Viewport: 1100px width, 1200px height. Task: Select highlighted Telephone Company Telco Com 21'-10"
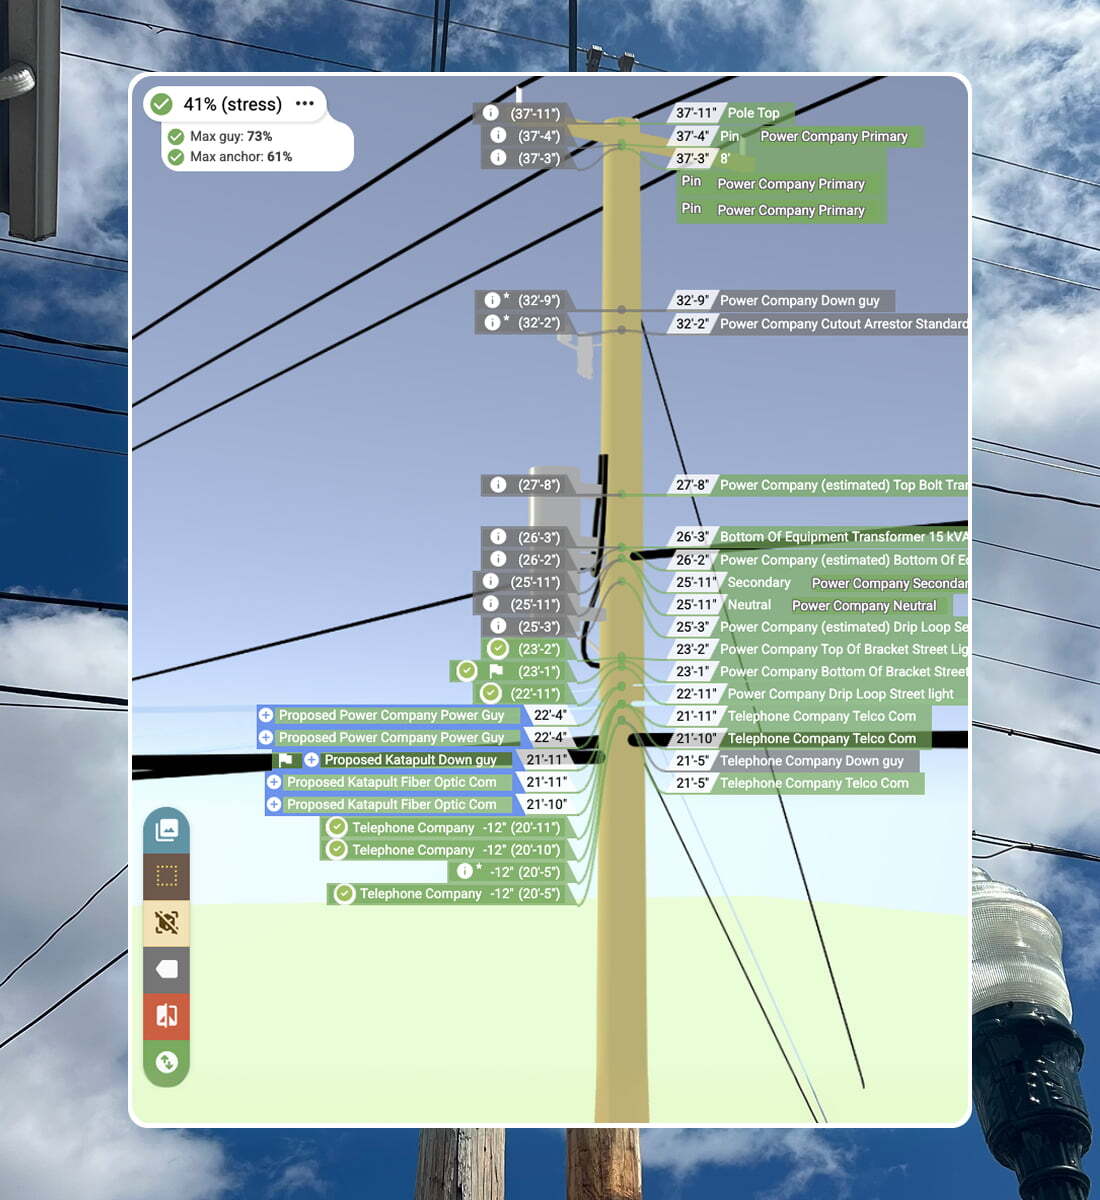(x=821, y=738)
